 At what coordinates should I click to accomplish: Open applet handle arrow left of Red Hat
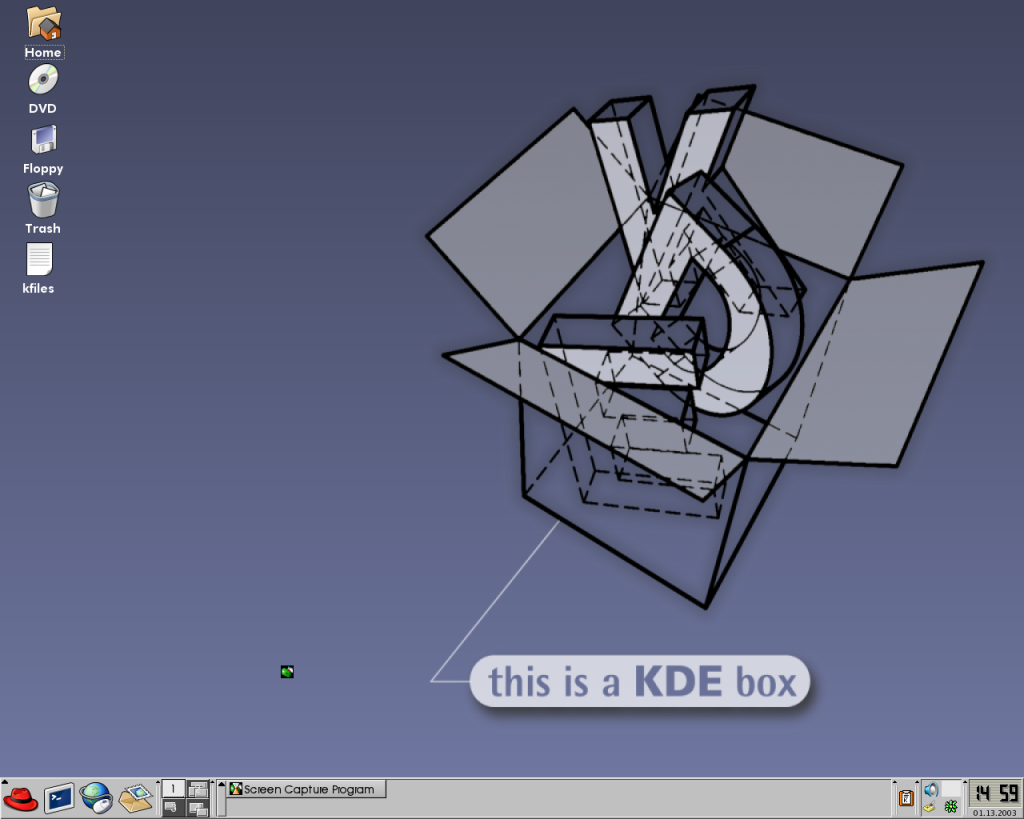click(x=5, y=782)
